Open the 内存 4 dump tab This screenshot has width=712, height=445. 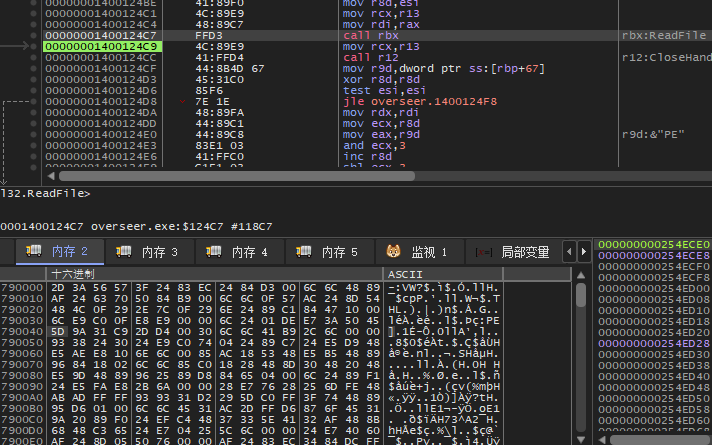240,252
